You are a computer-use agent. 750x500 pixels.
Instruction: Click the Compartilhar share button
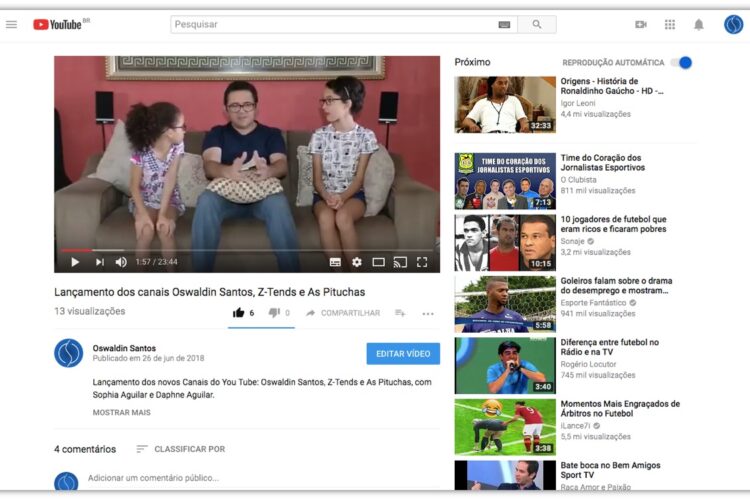point(343,313)
